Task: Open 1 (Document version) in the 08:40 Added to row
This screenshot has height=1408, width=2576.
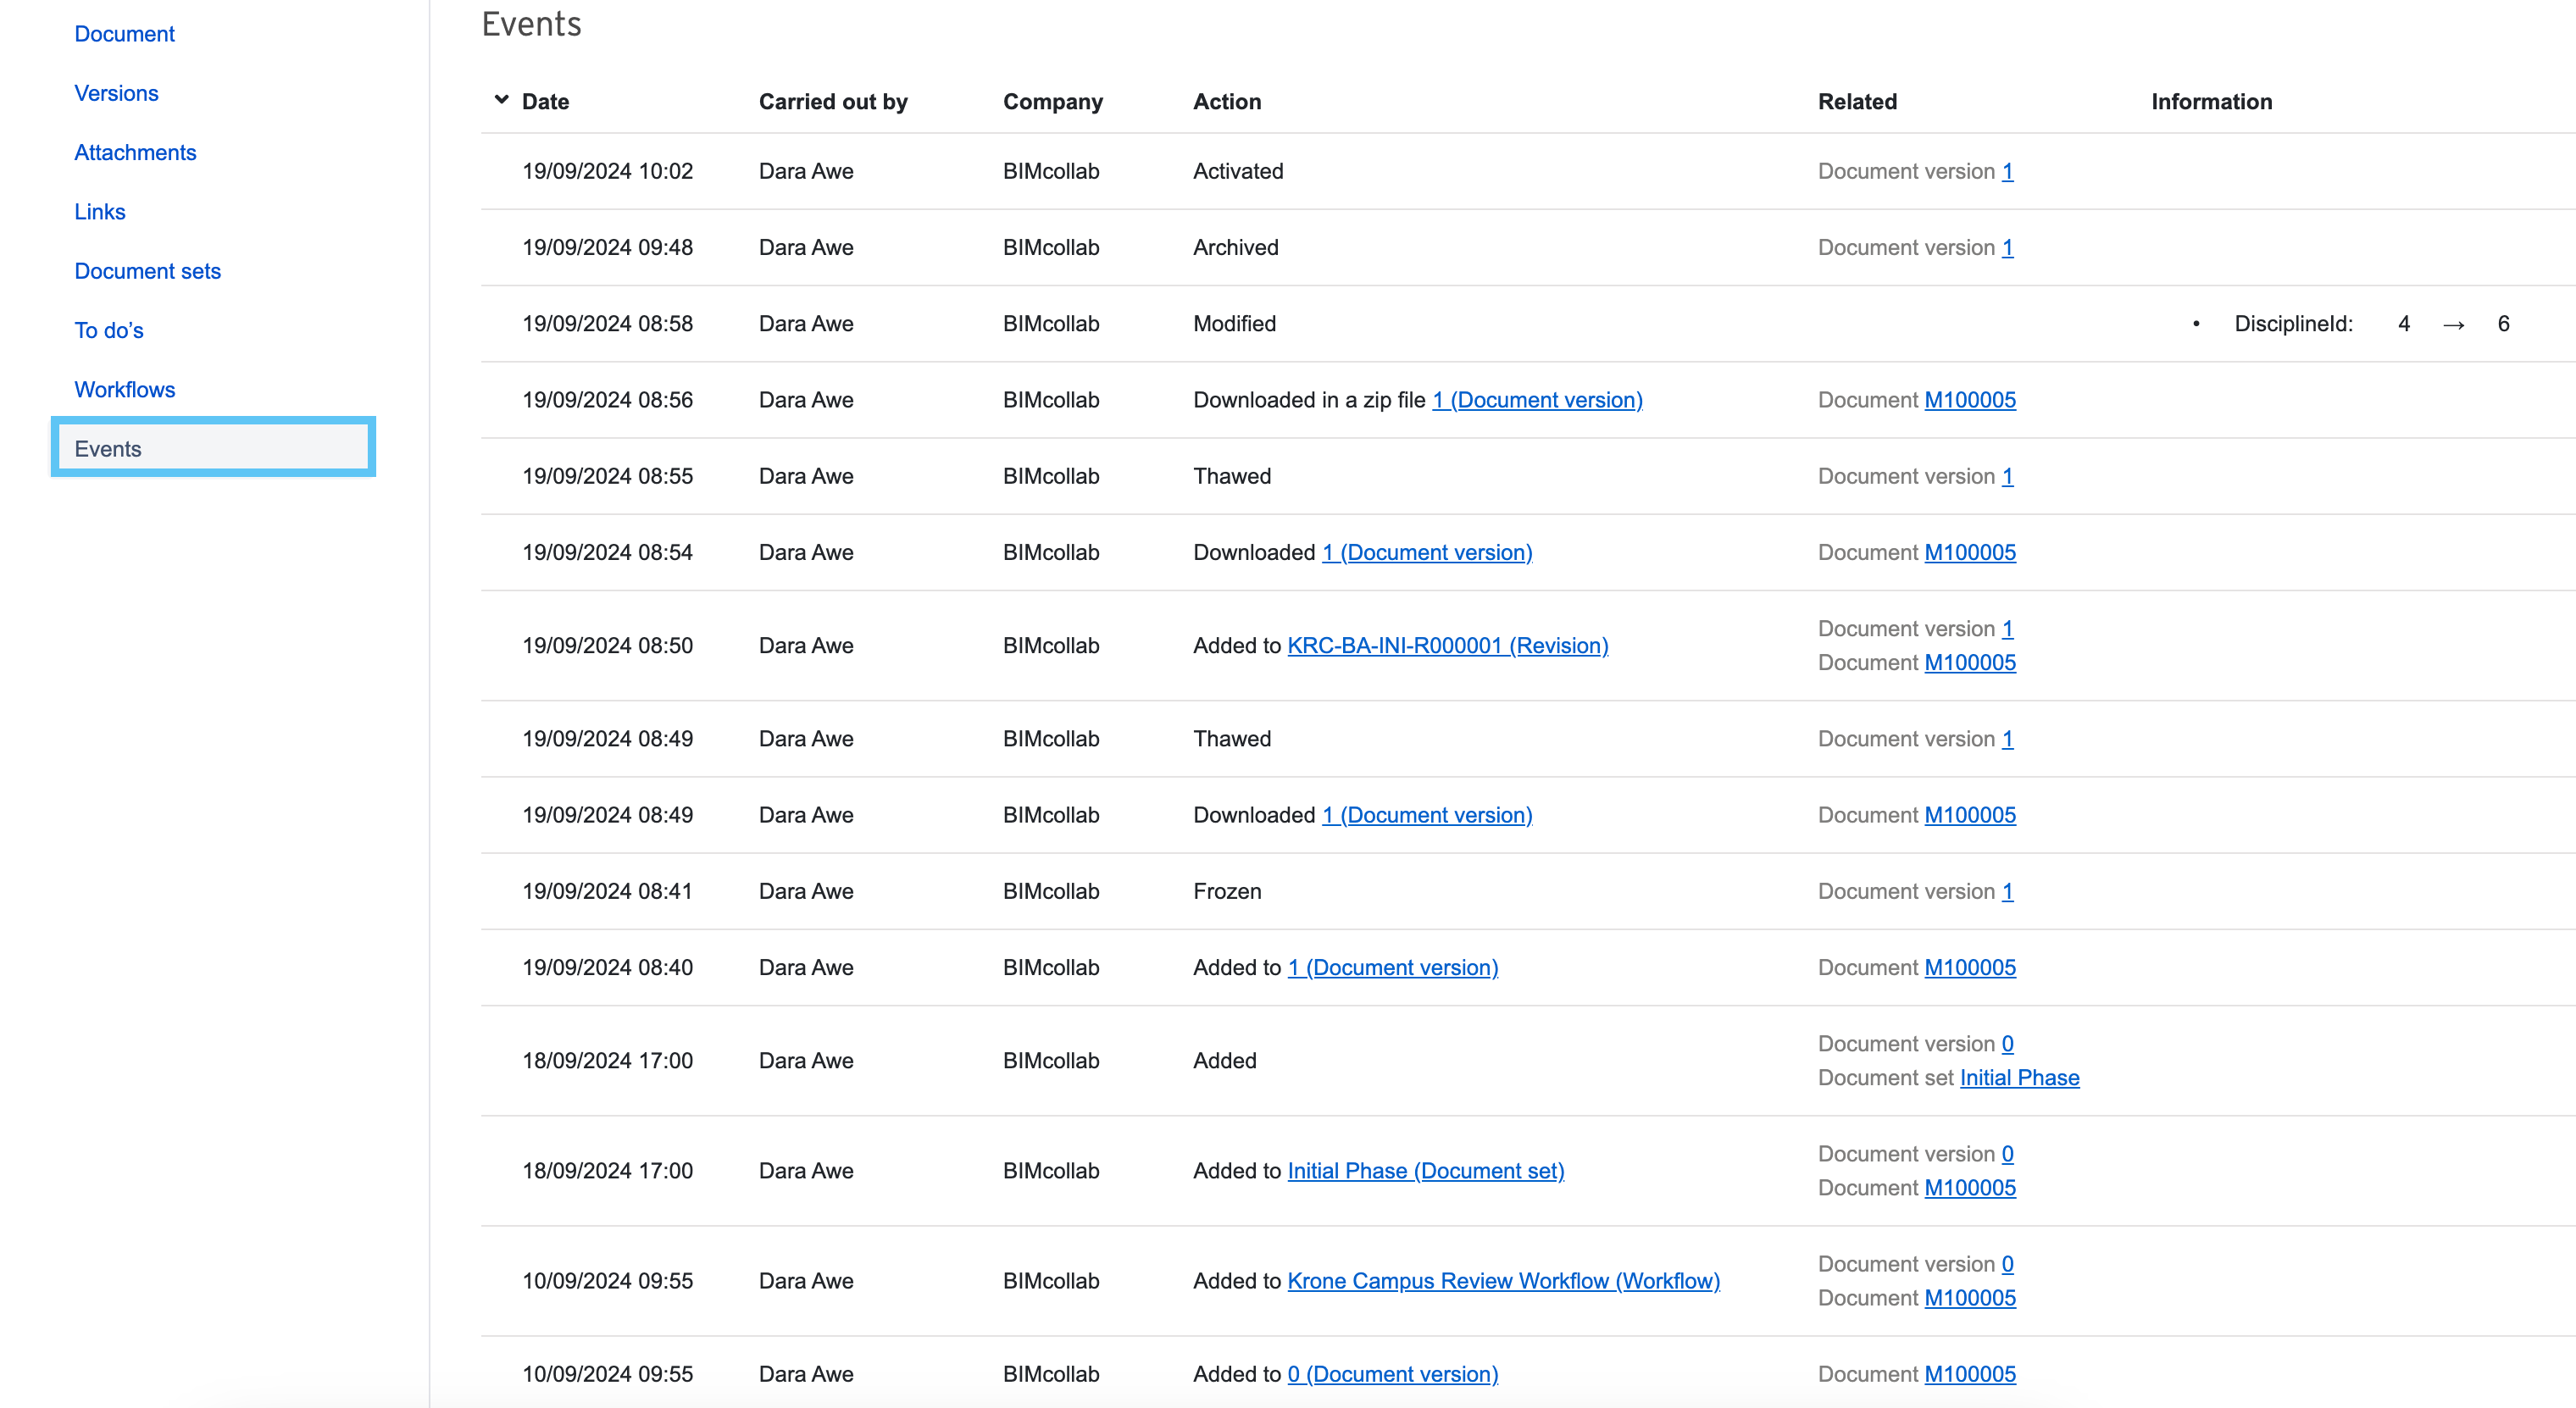Action: coord(1393,967)
